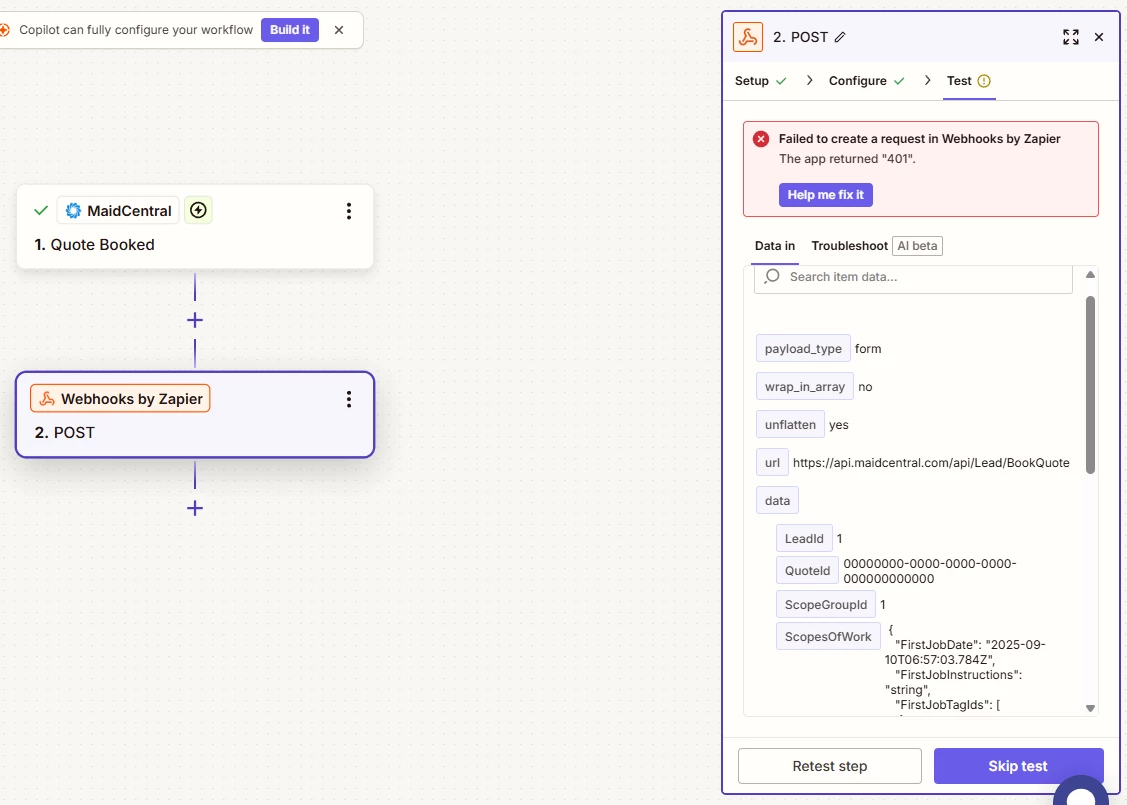Viewport: 1127px width, 805px height.
Task: Click the ScopesOfWork field label
Action: pos(828,637)
